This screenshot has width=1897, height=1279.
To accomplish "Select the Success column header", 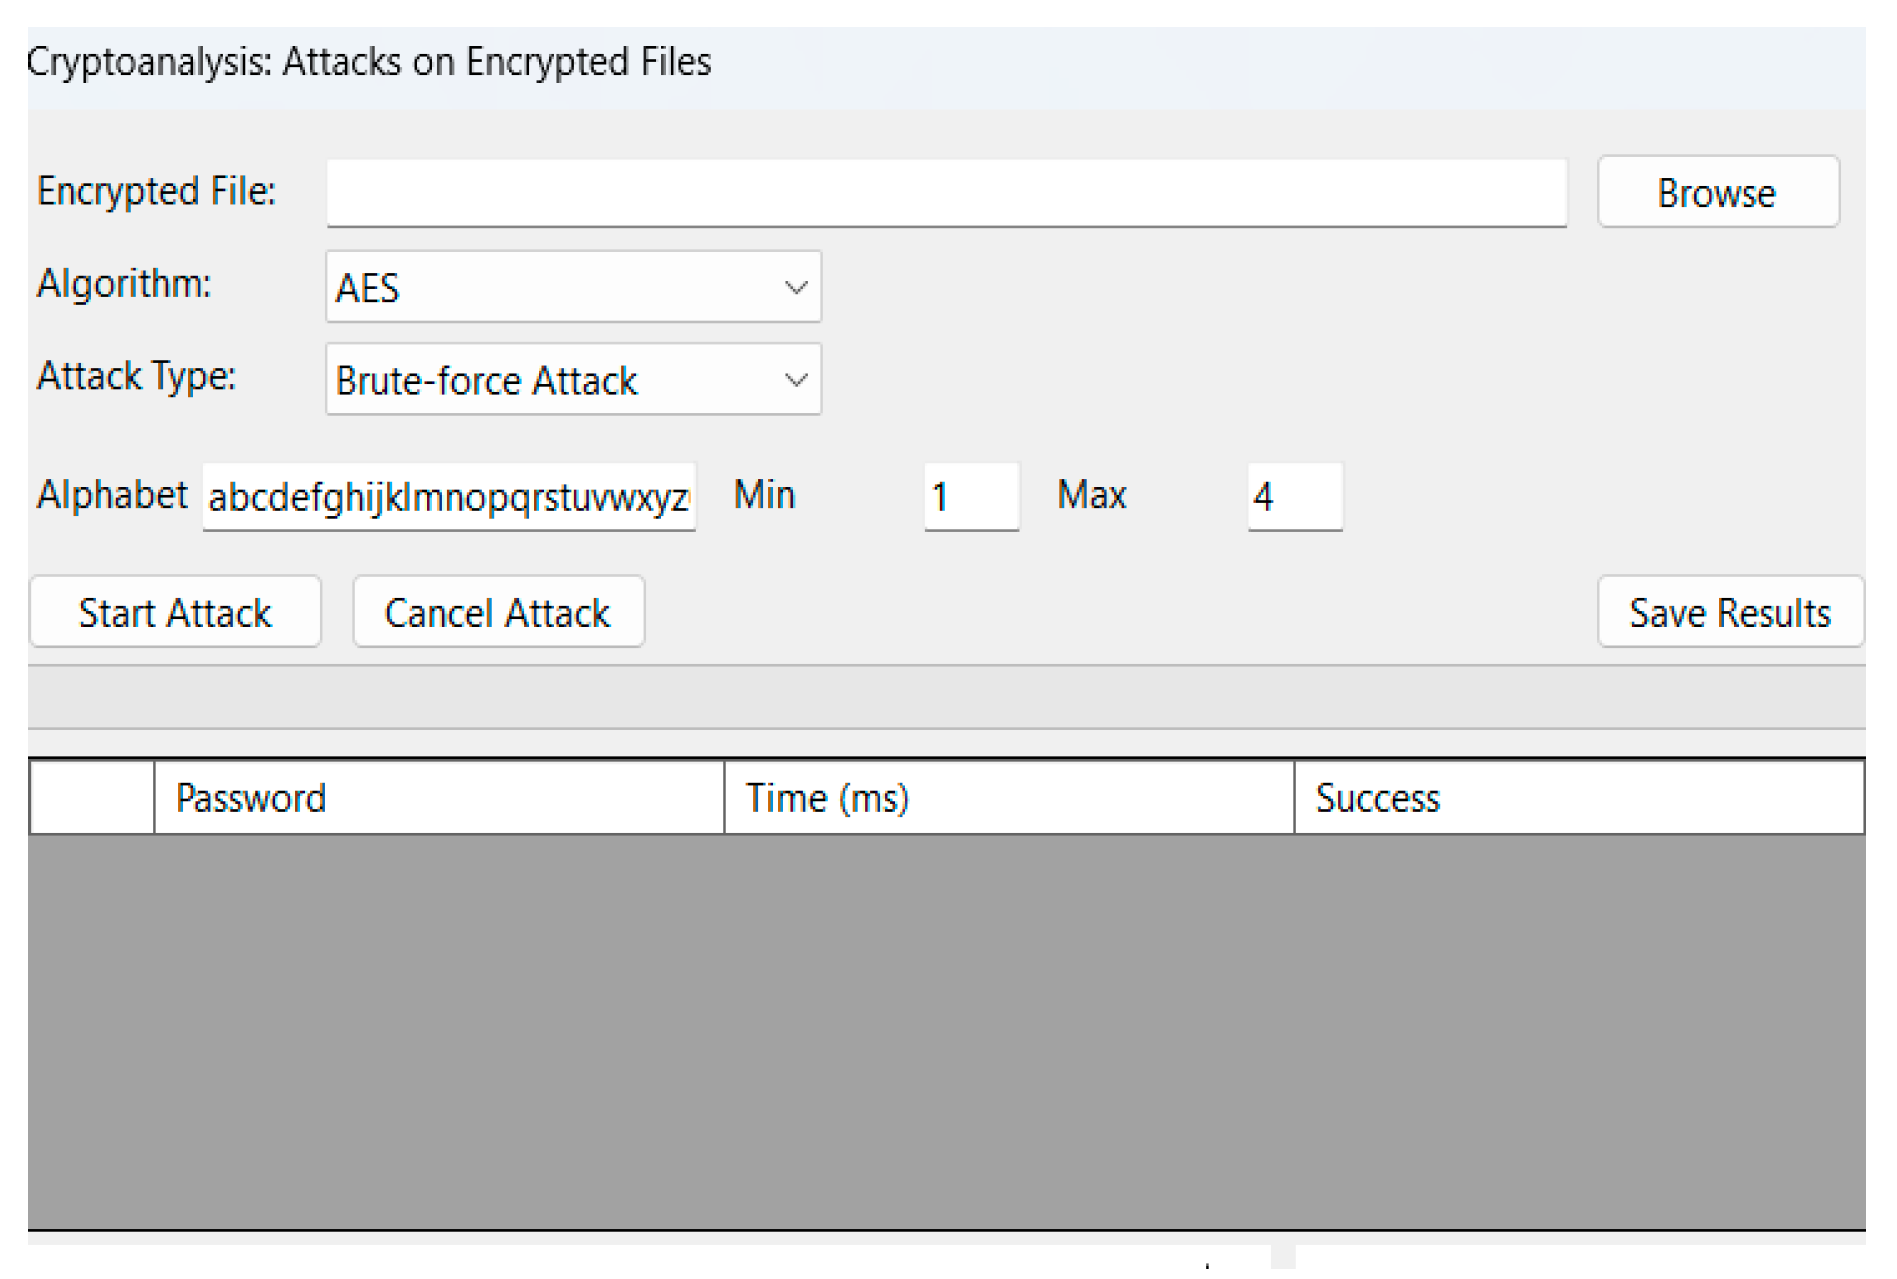I will tap(1578, 797).
